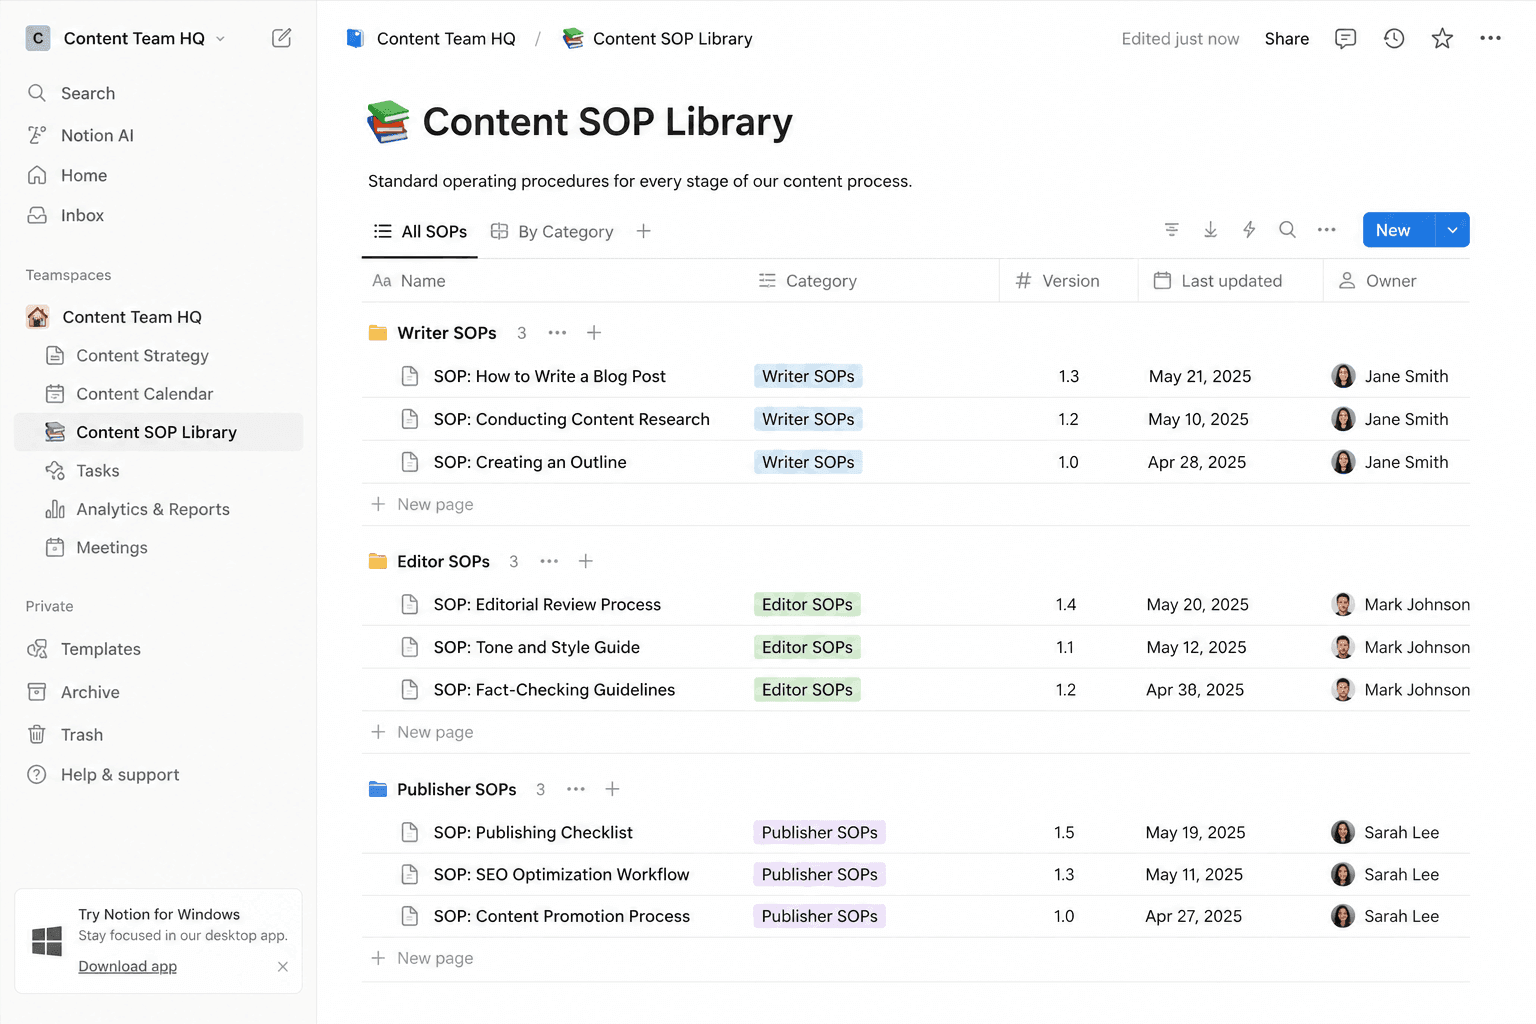
Task: Collapse the Publisher SOPs group folder
Action: [x=378, y=789]
